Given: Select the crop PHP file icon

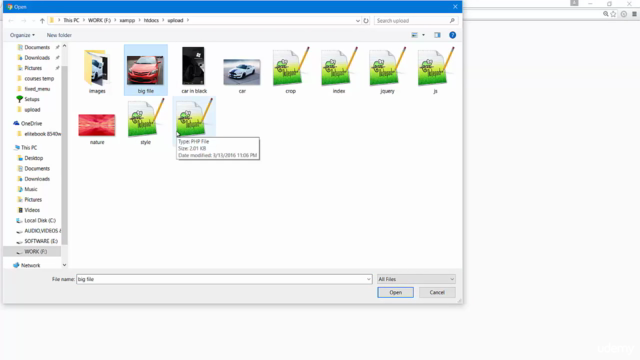Looking at the screenshot, I should coord(290,67).
